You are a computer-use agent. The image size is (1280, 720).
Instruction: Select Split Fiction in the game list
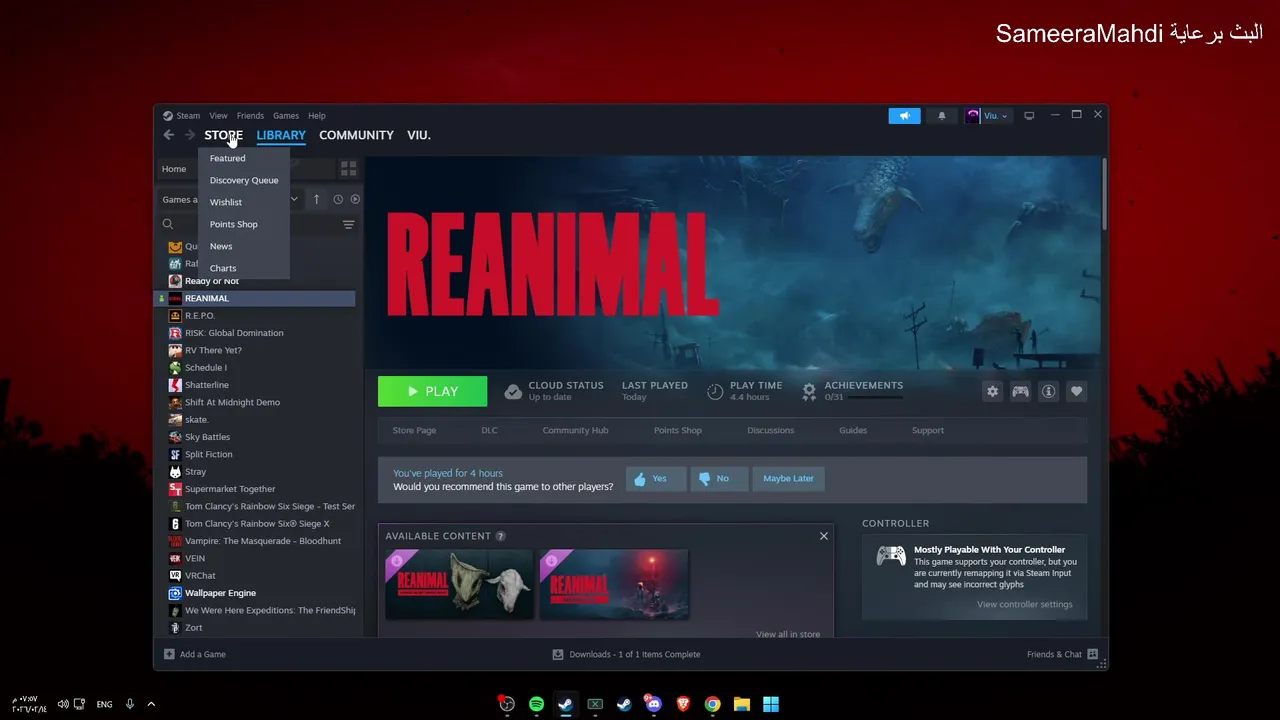pos(257,454)
